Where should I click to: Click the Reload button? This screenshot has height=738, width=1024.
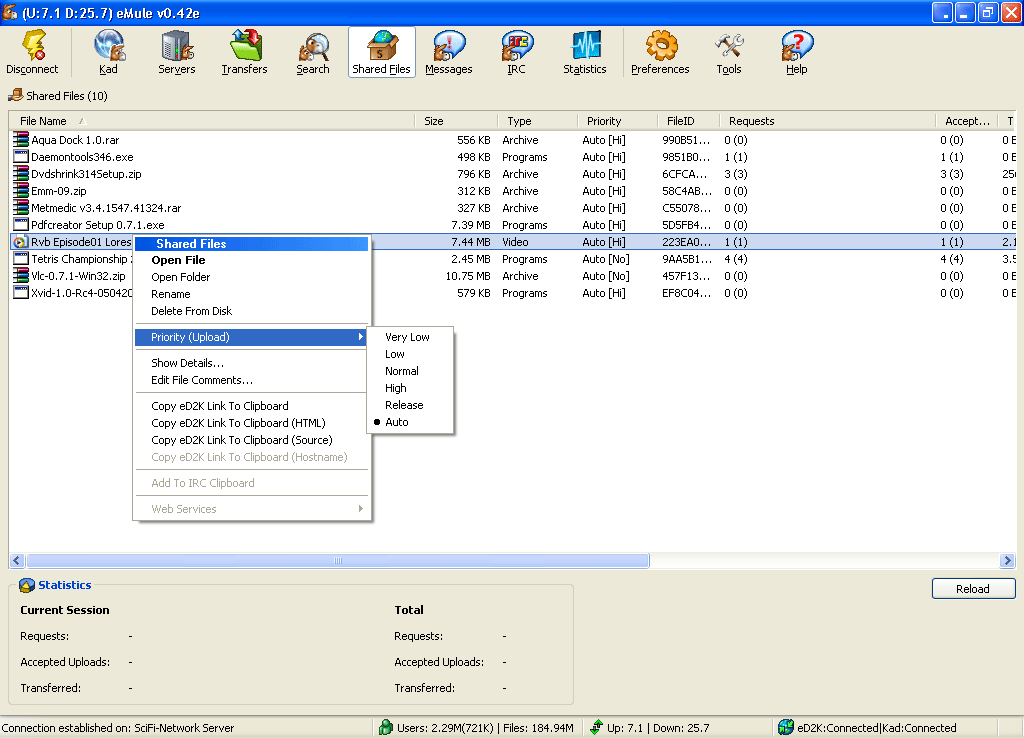973,588
